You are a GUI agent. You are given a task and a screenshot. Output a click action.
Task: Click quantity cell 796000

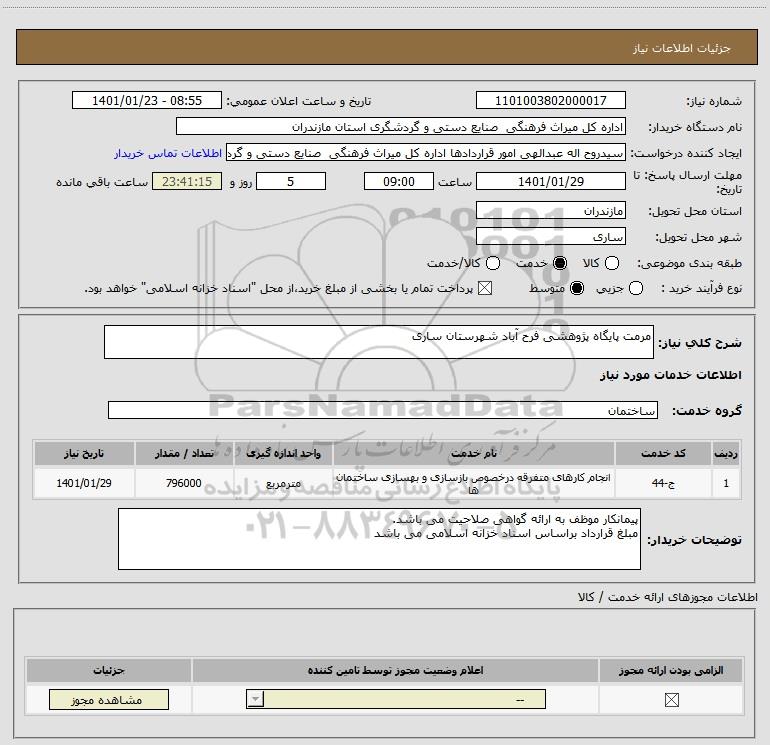184,483
